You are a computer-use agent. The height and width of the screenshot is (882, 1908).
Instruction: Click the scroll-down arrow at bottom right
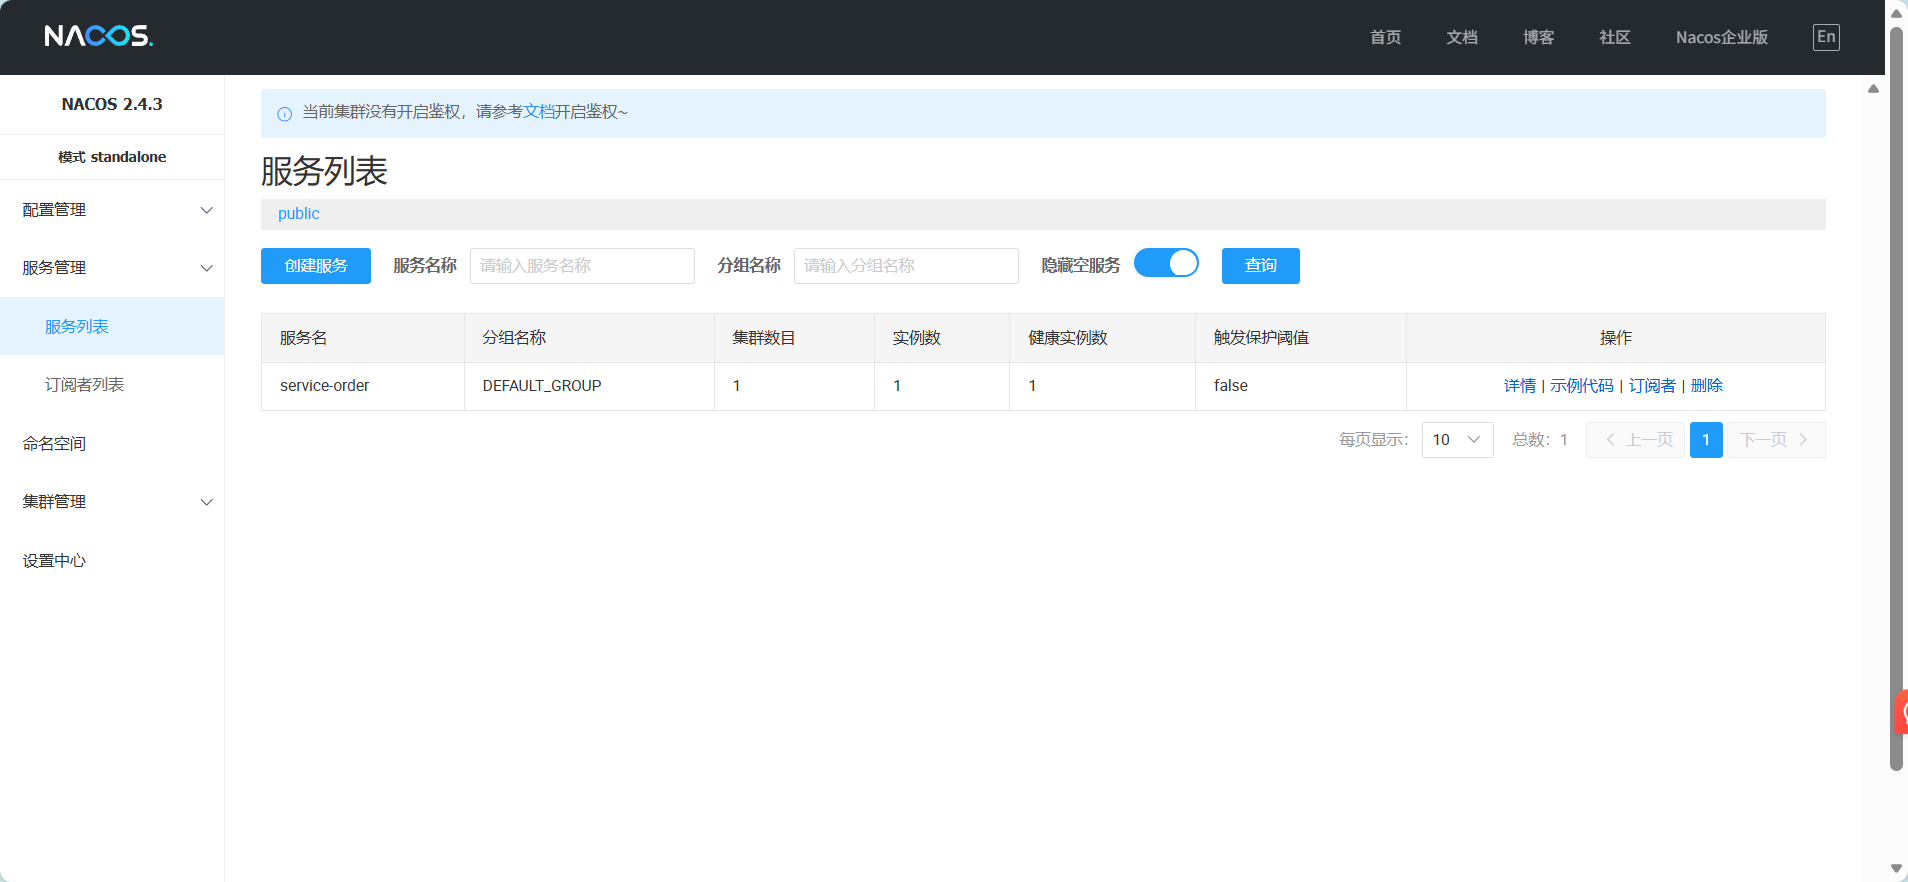coord(1895,869)
